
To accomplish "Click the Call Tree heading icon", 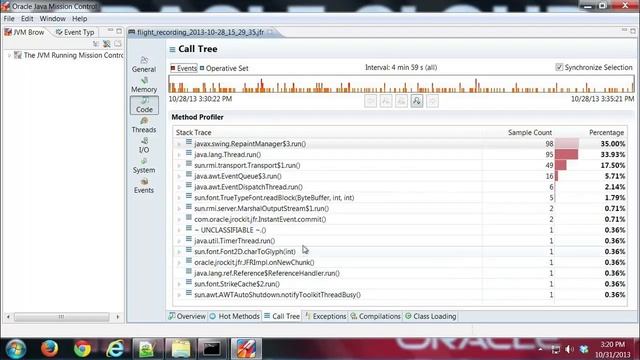I will coord(172,49).
